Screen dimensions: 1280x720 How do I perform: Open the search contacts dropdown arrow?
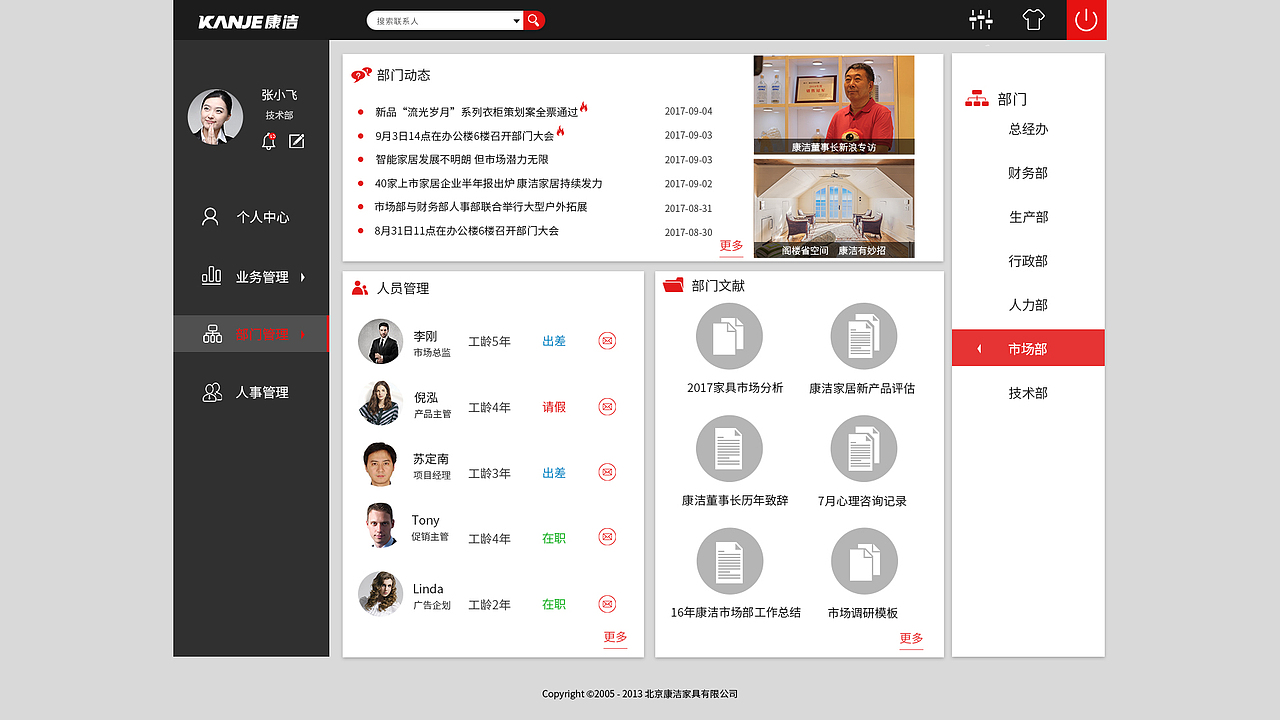pyautogui.click(x=516, y=20)
